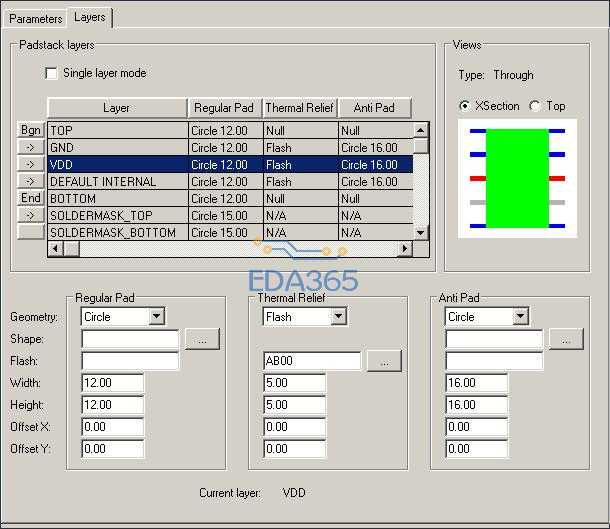Click the End row button for BOTTOM
The height and width of the screenshot is (529, 610).
(x=31, y=198)
